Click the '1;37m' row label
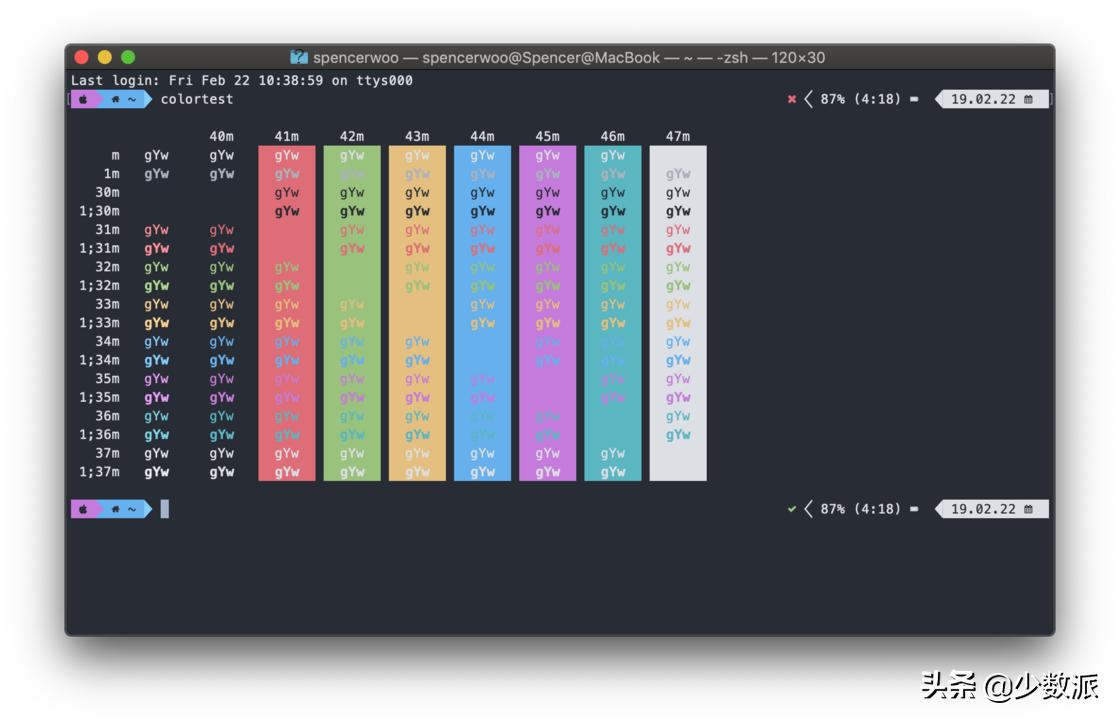 [x=99, y=472]
